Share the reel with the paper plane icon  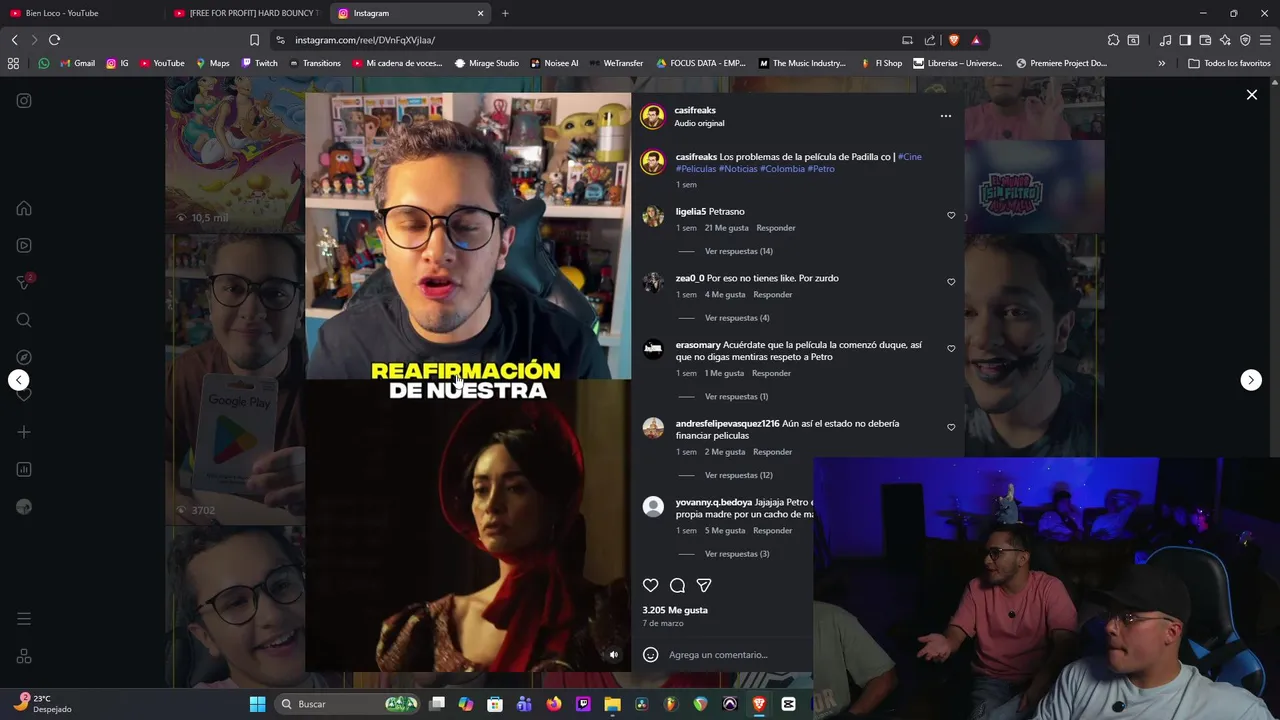point(704,585)
